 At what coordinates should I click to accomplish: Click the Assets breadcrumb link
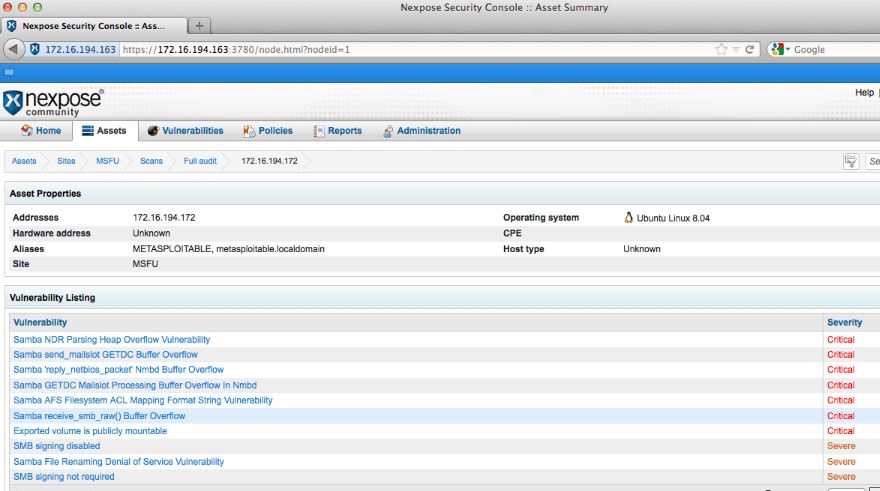(24, 161)
